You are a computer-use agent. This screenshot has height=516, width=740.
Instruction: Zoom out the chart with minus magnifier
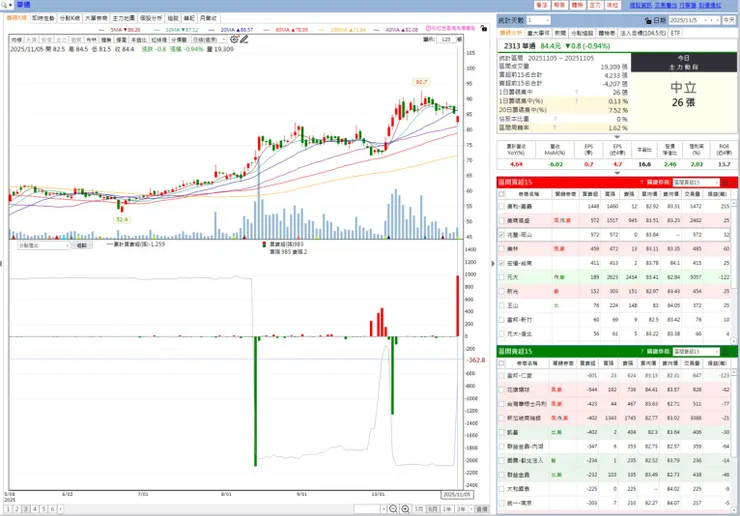393,509
